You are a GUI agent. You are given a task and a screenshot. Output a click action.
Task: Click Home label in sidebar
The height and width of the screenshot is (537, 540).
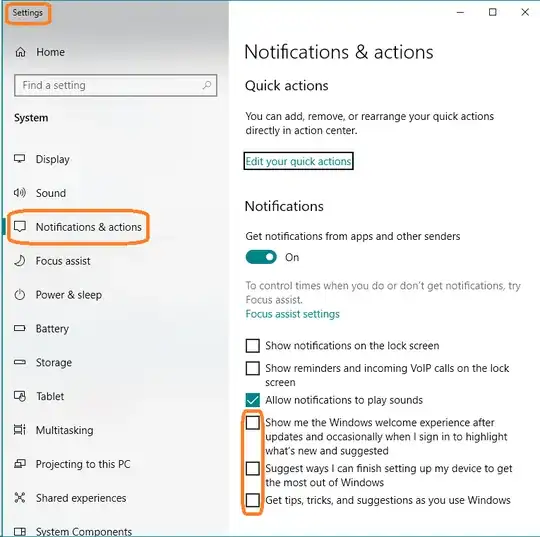(50, 52)
